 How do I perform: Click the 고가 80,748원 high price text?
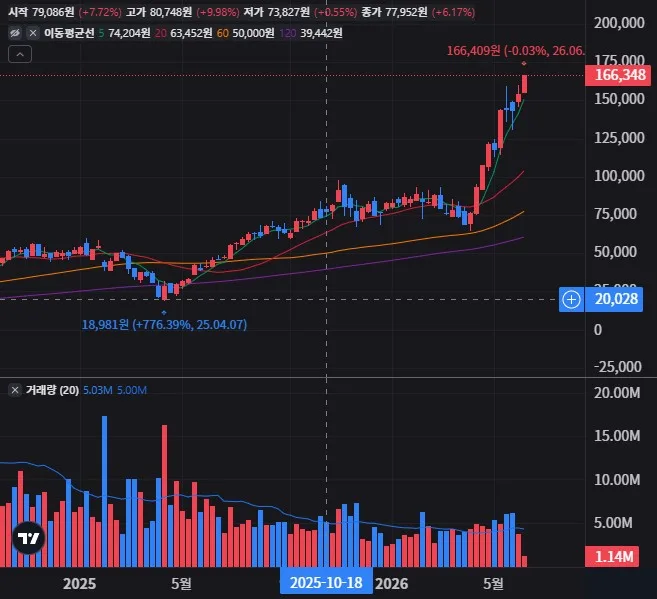point(159,12)
